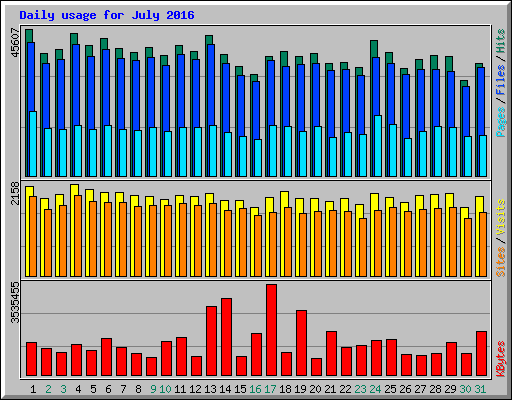Click day 31 axis label
Image resolution: width=512 pixels, height=400 pixels.
click(480, 389)
